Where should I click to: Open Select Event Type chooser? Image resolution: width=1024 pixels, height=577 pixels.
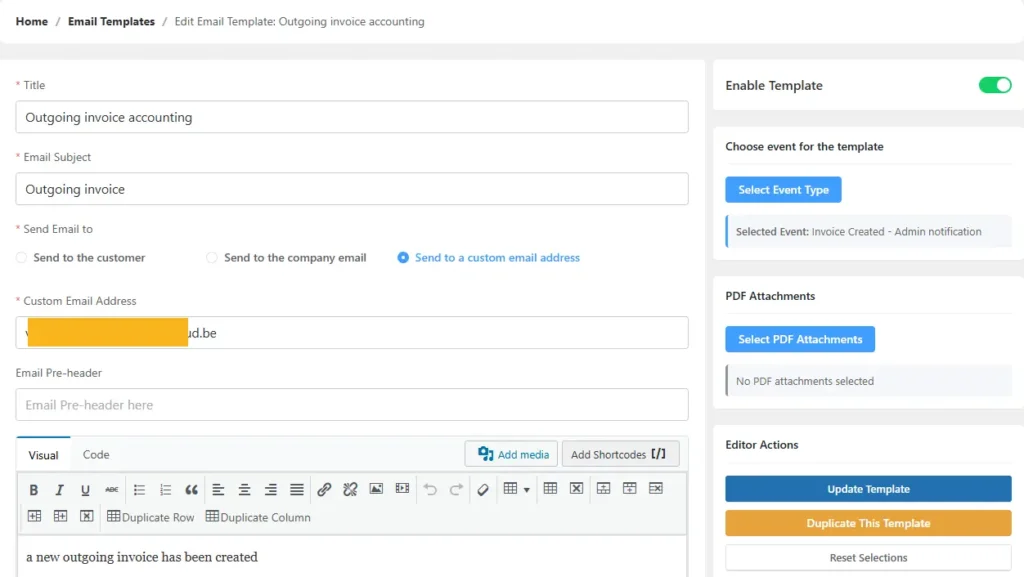[783, 190]
